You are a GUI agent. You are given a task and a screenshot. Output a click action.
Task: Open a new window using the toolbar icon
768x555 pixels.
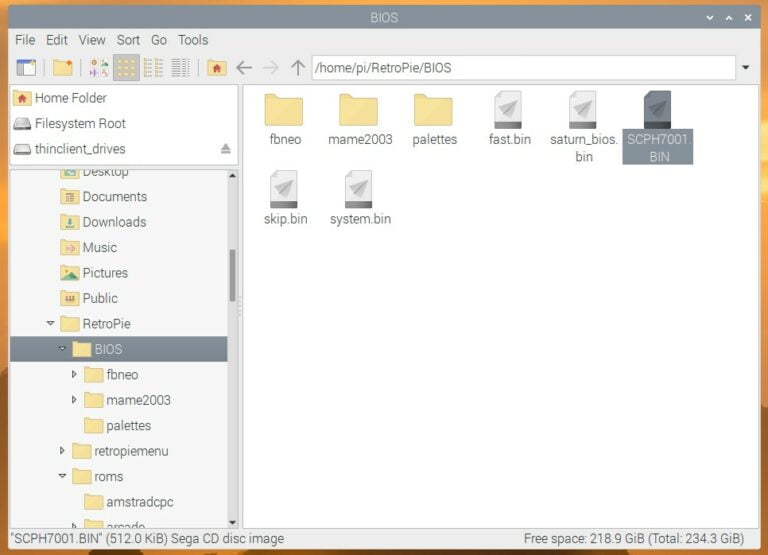pos(27,68)
